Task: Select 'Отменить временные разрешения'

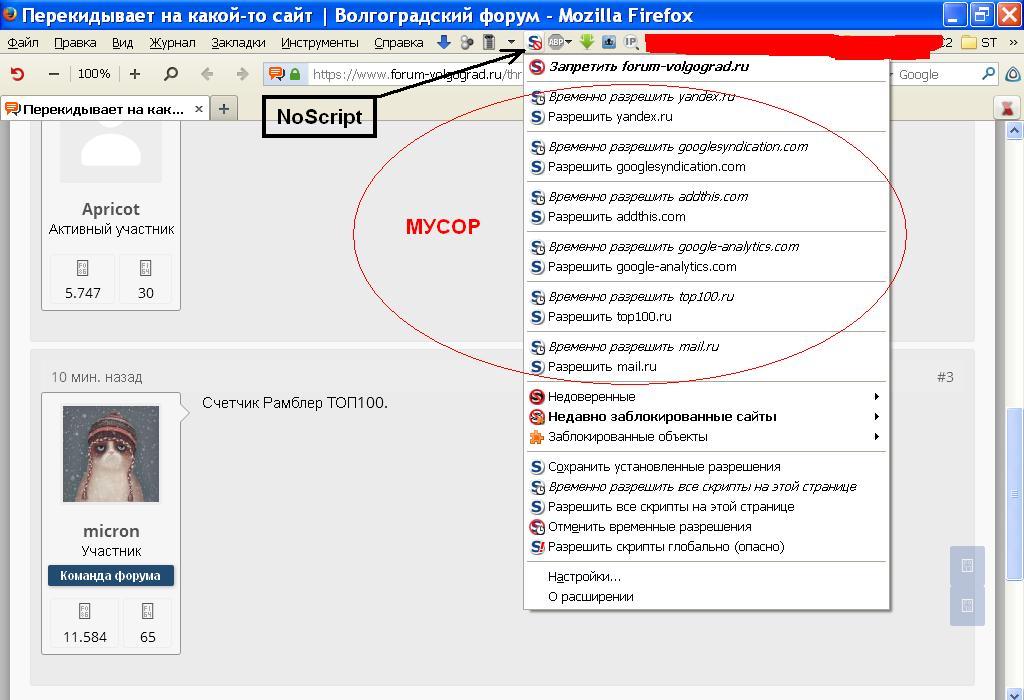Action: [x=707, y=527]
